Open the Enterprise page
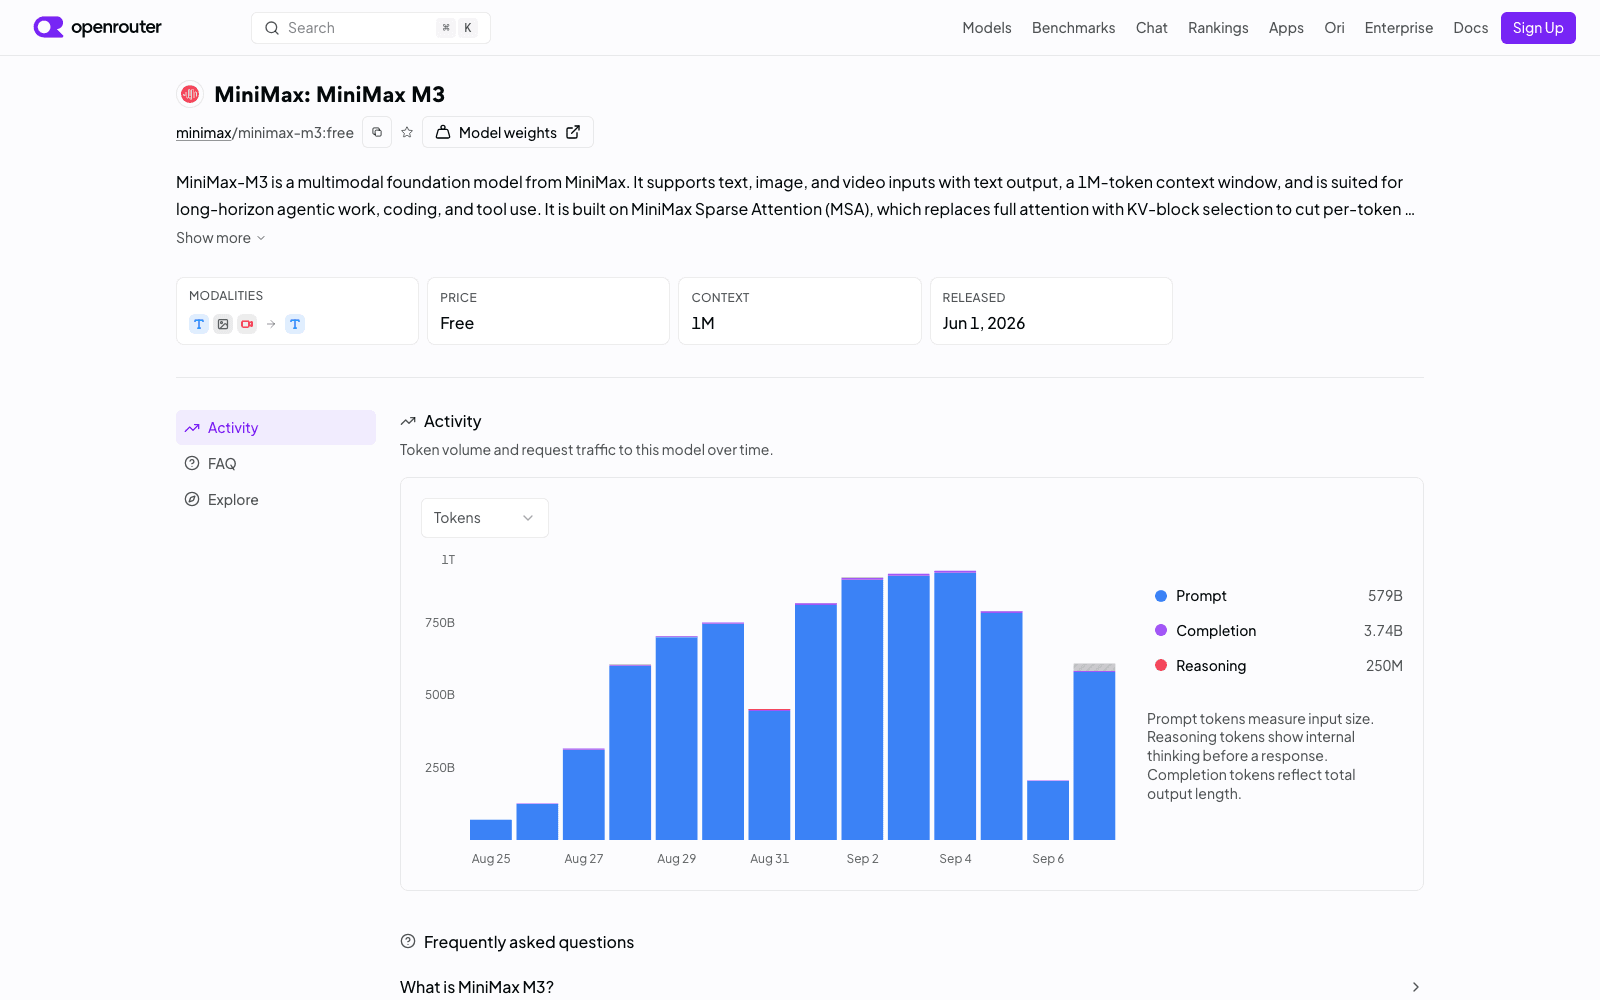This screenshot has height=1000, width=1600. [x=1399, y=28]
